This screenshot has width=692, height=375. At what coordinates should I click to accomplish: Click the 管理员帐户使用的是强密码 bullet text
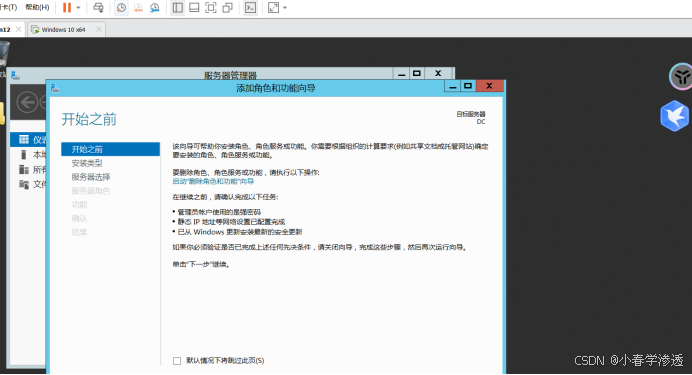pyautogui.click(x=219, y=212)
